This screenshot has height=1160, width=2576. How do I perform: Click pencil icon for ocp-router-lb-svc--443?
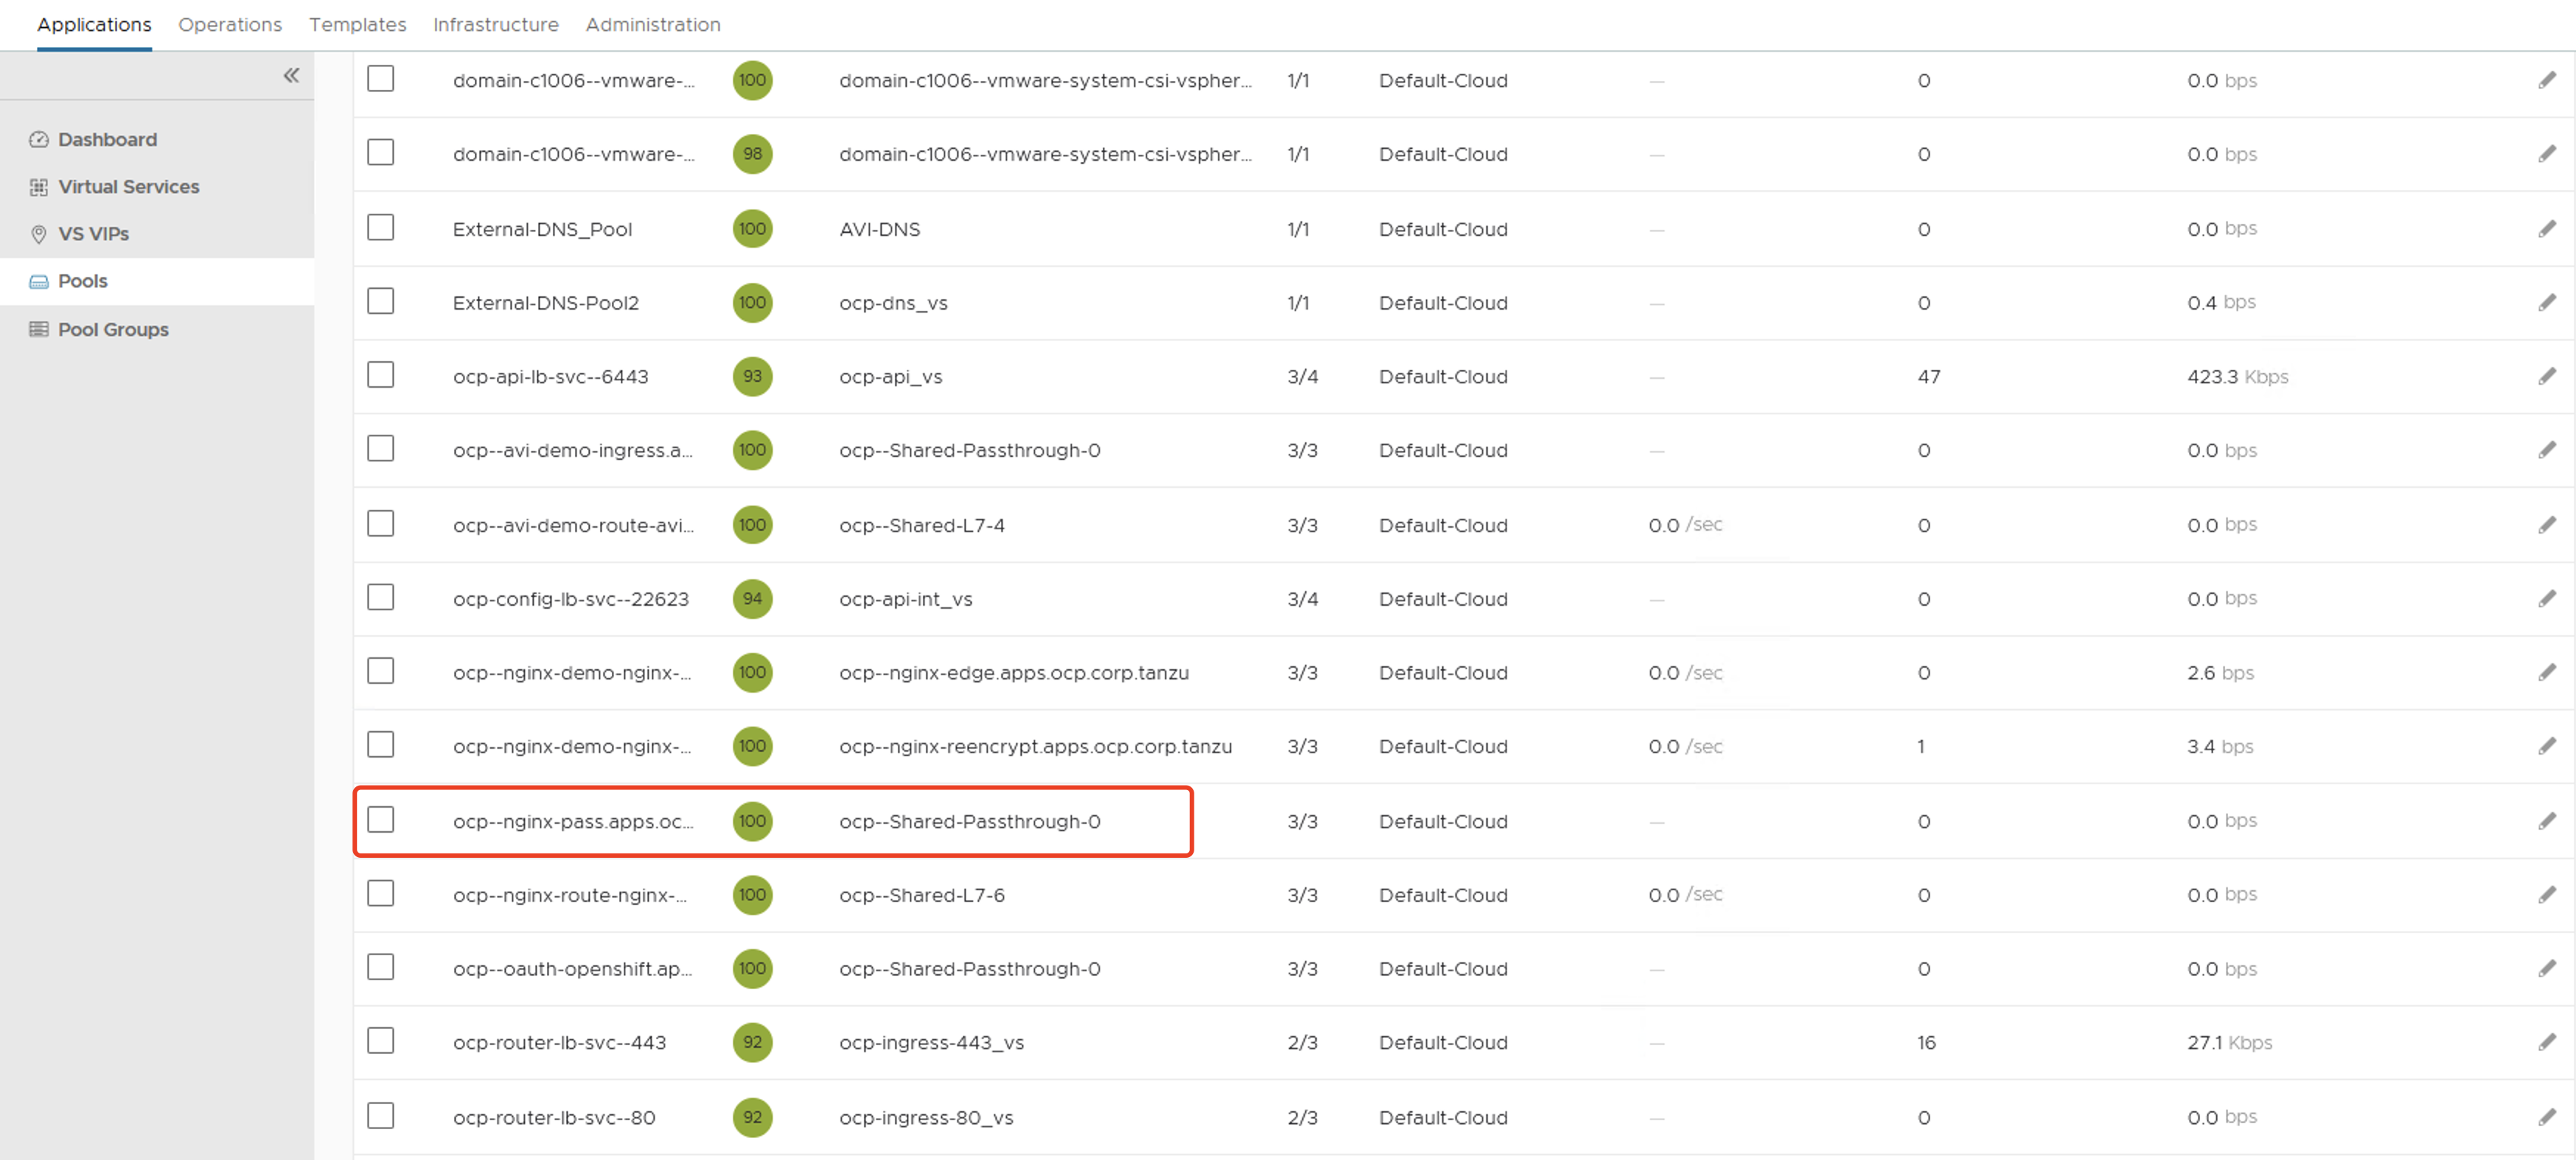click(2546, 1042)
